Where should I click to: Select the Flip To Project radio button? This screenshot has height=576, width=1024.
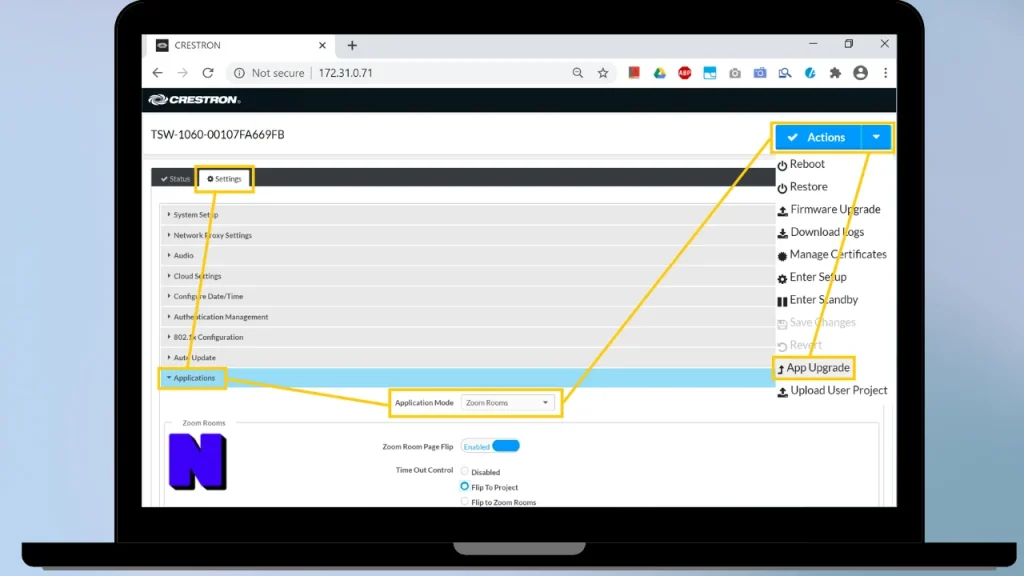(464, 487)
